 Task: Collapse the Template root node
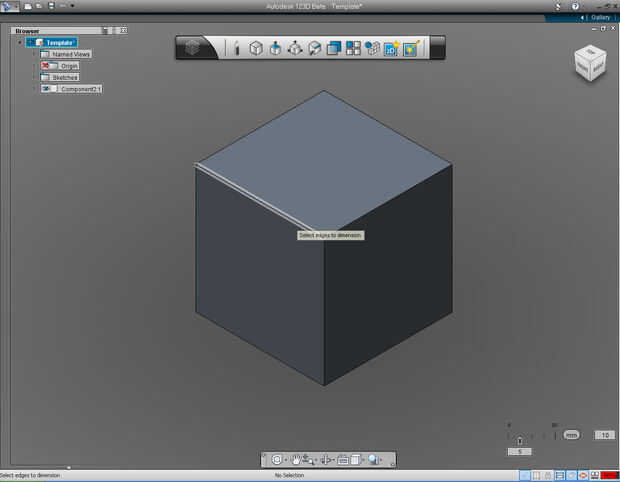click(x=20, y=42)
